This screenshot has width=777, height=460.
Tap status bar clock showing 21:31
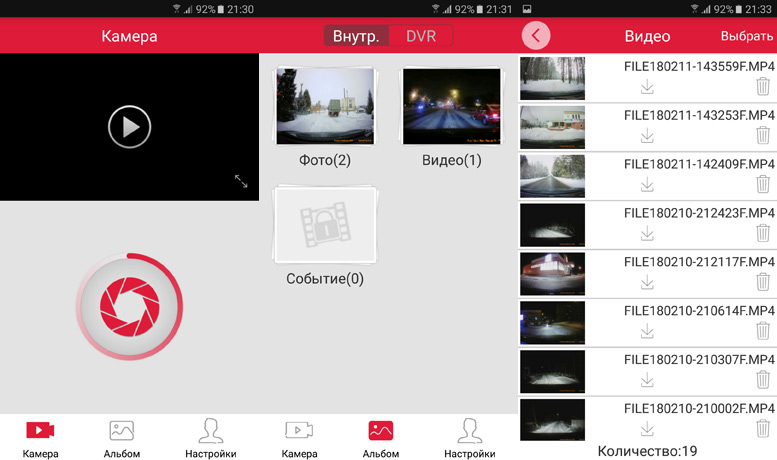[499, 9]
